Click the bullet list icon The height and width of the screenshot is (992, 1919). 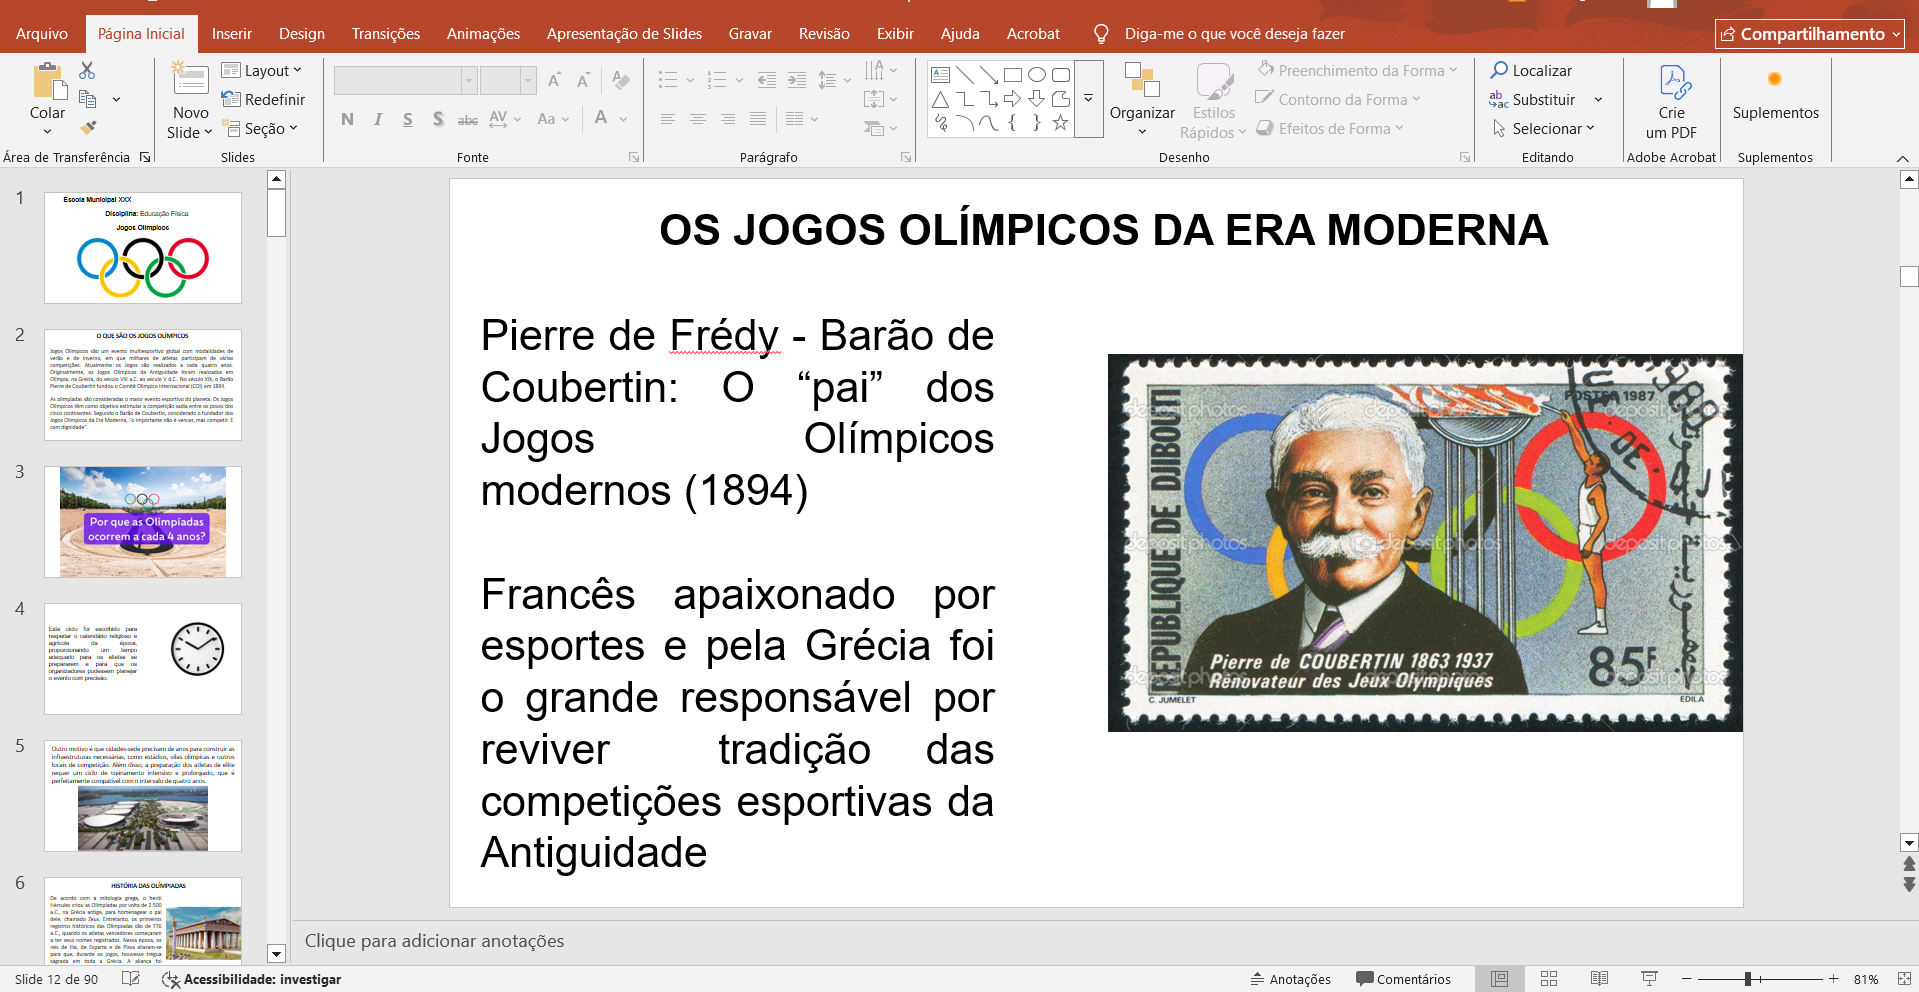click(x=668, y=80)
